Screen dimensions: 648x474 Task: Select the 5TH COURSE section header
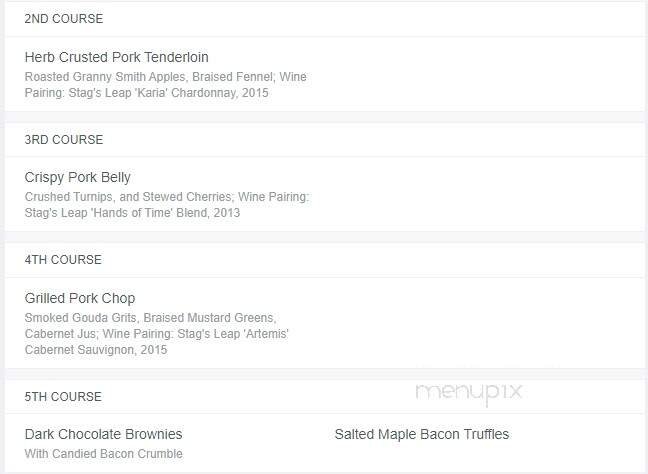tap(64, 397)
